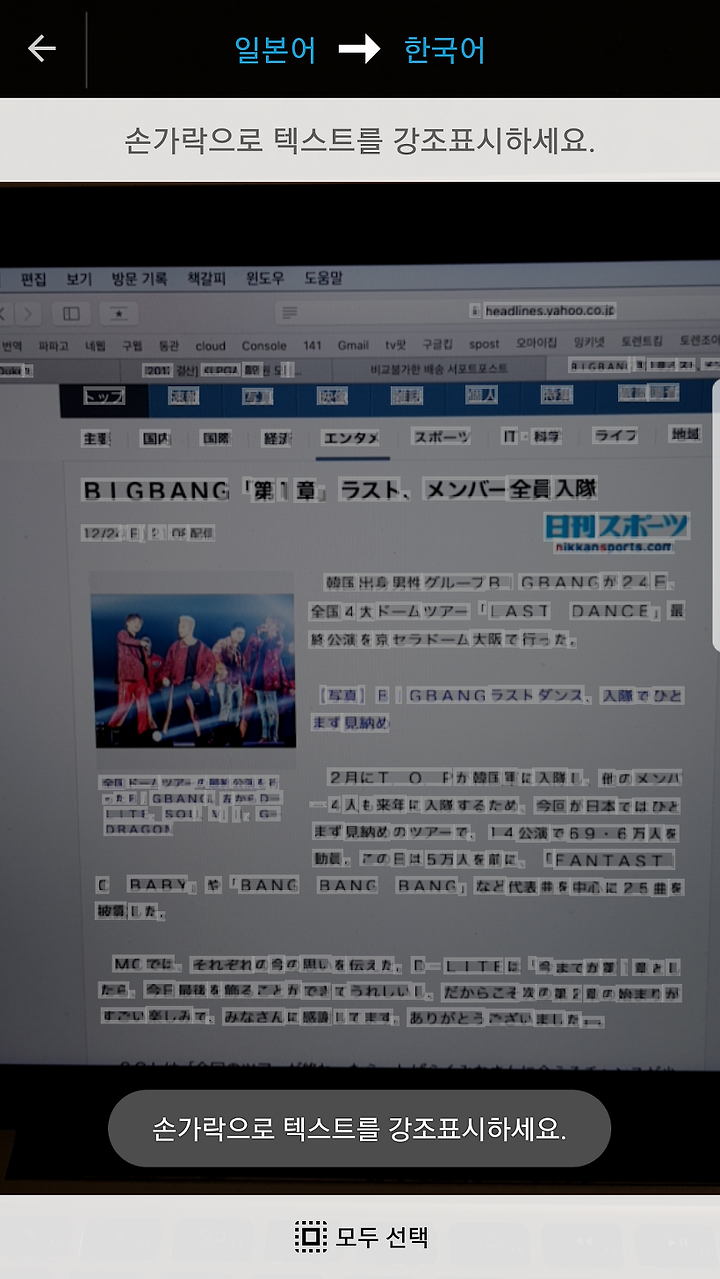Select the 国際 category tab
Screen dimensions: 720x1279
pyautogui.click(x=215, y=438)
